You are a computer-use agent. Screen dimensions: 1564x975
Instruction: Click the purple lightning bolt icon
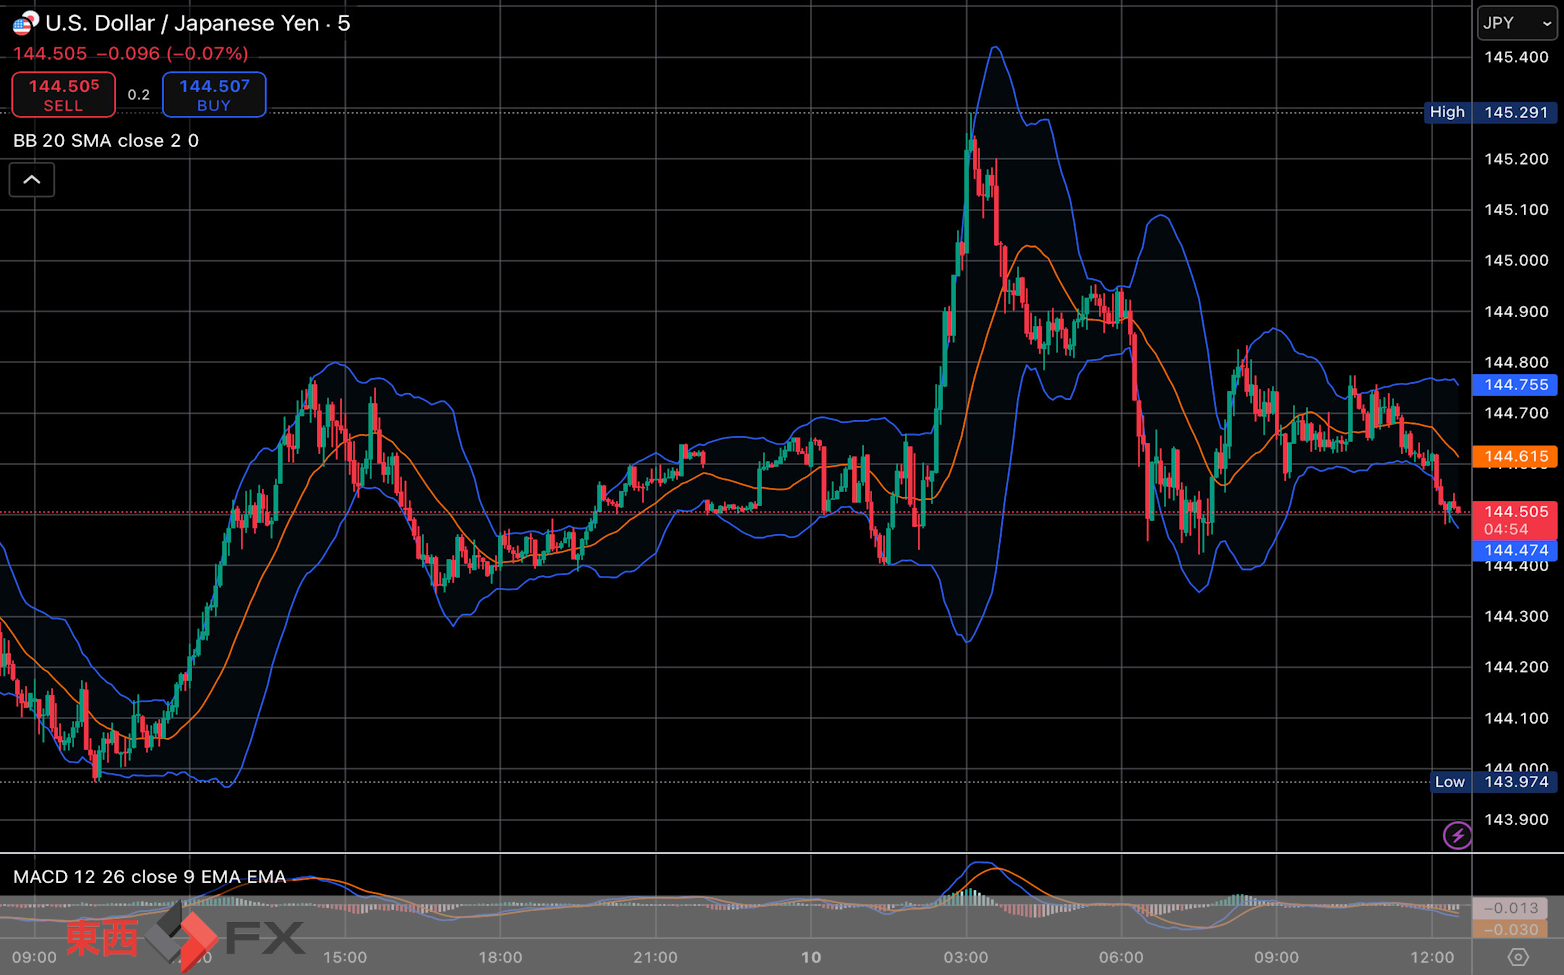coord(1457,835)
